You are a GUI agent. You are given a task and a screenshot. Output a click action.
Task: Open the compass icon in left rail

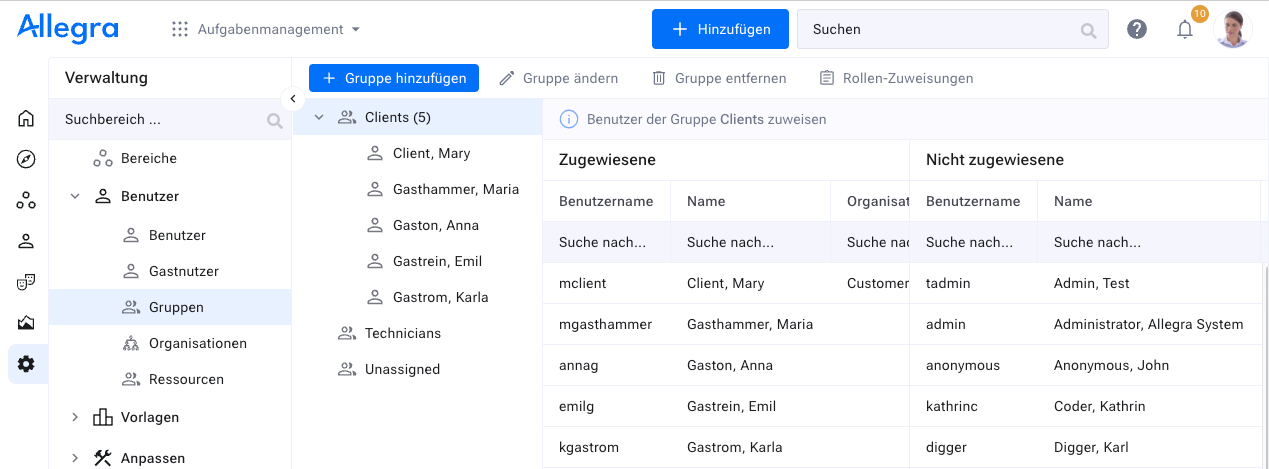click(x=26, y=159)
